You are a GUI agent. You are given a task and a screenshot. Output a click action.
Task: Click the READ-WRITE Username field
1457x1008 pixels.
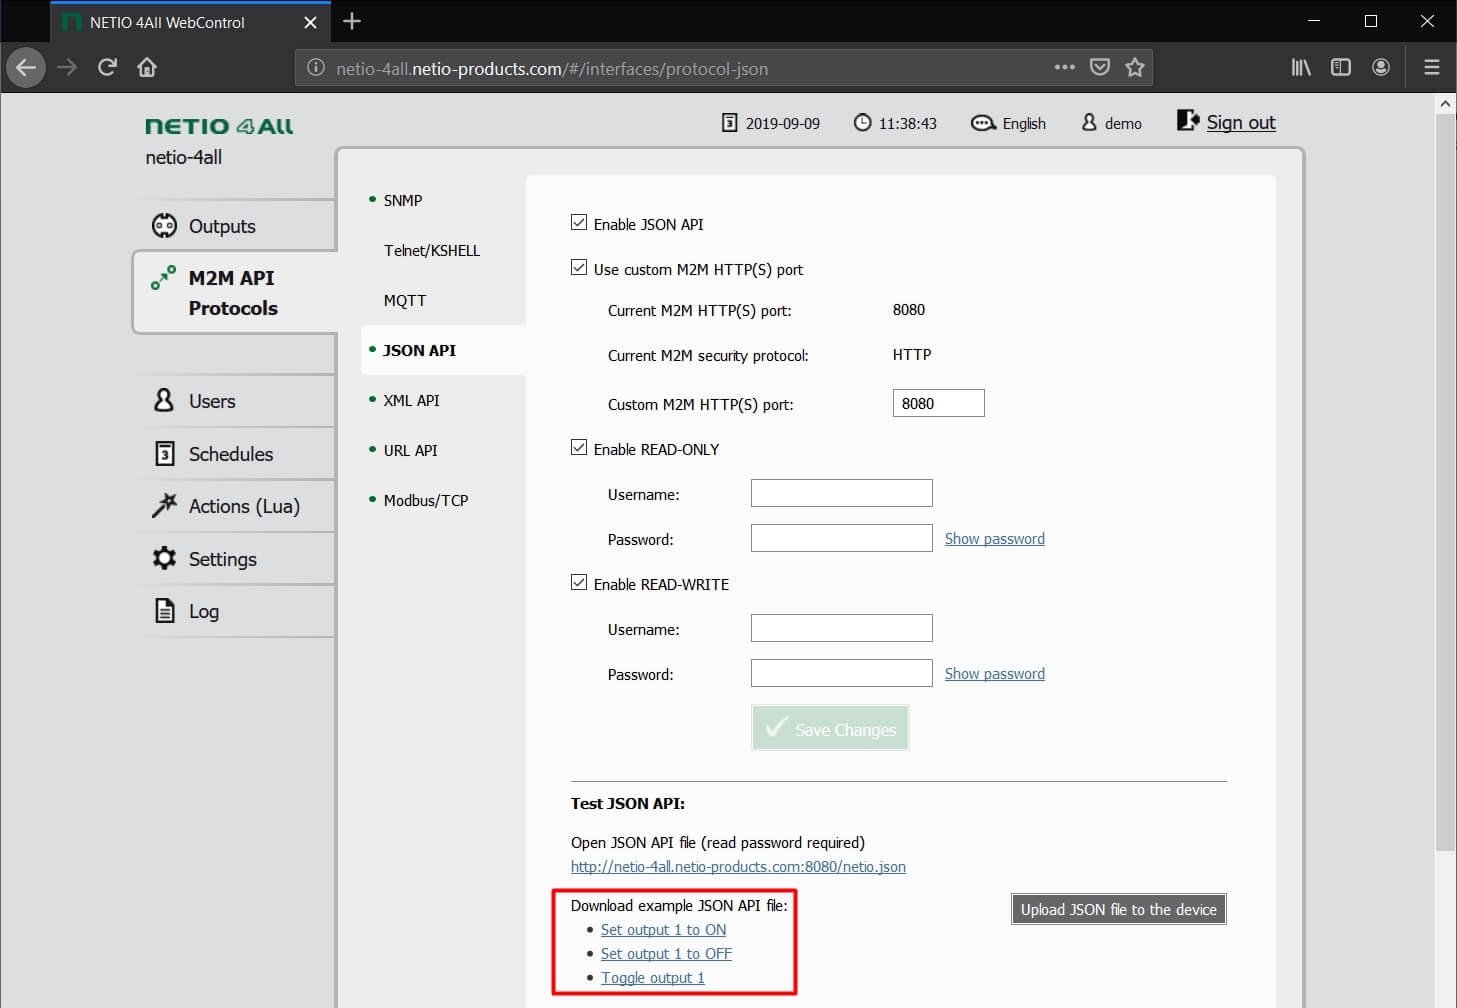pyautogui.click(x=842, y=628)
